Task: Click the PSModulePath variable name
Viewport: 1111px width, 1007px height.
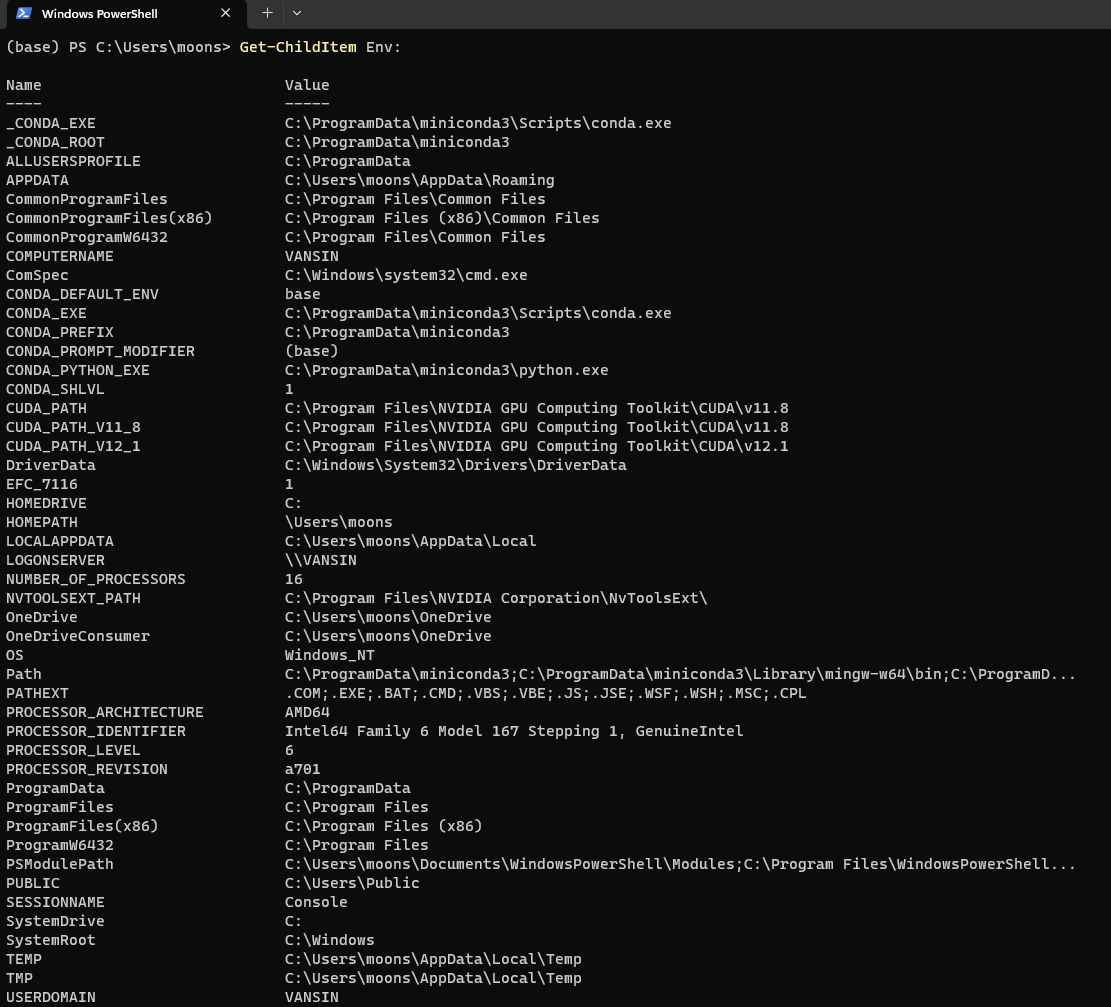Action: coord(60,864)
